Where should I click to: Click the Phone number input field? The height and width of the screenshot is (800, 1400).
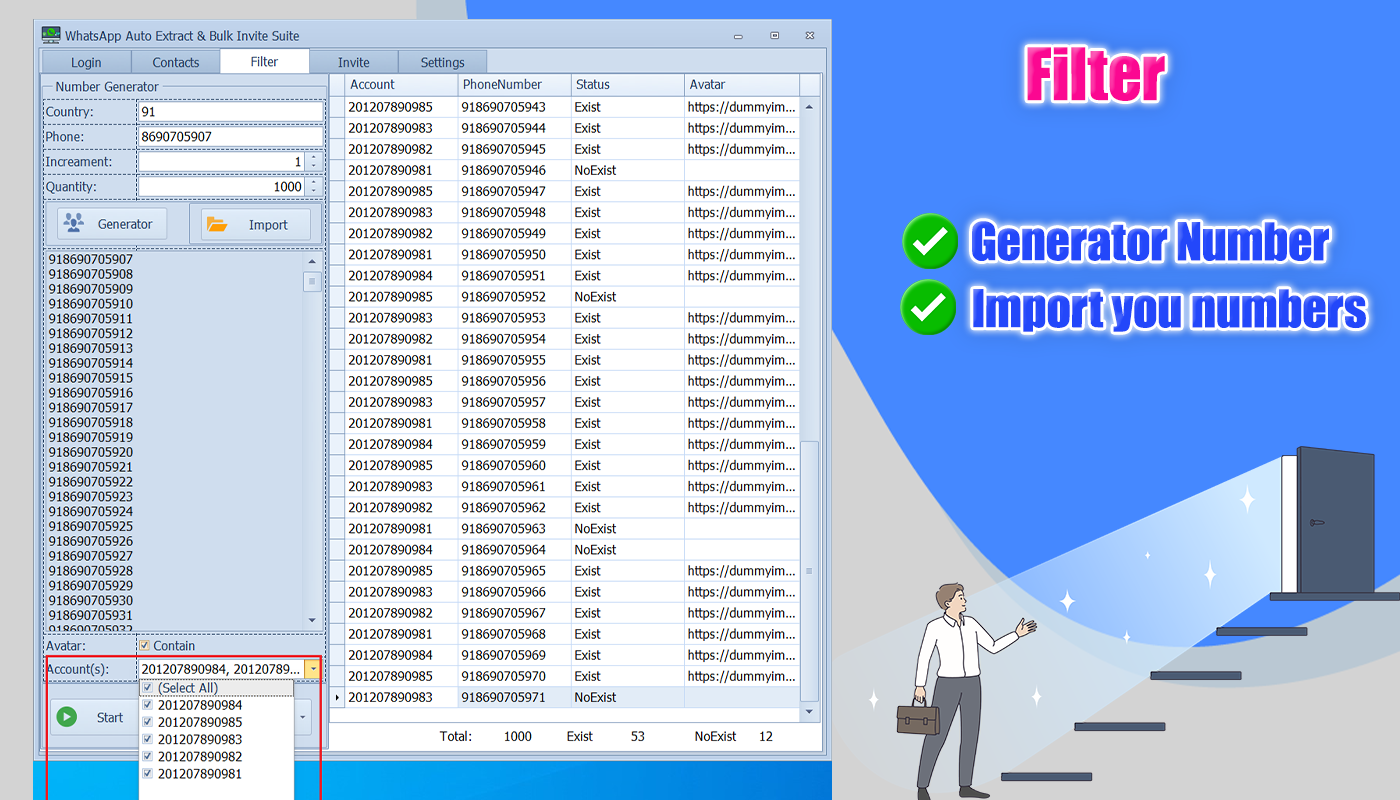[230, 137]
